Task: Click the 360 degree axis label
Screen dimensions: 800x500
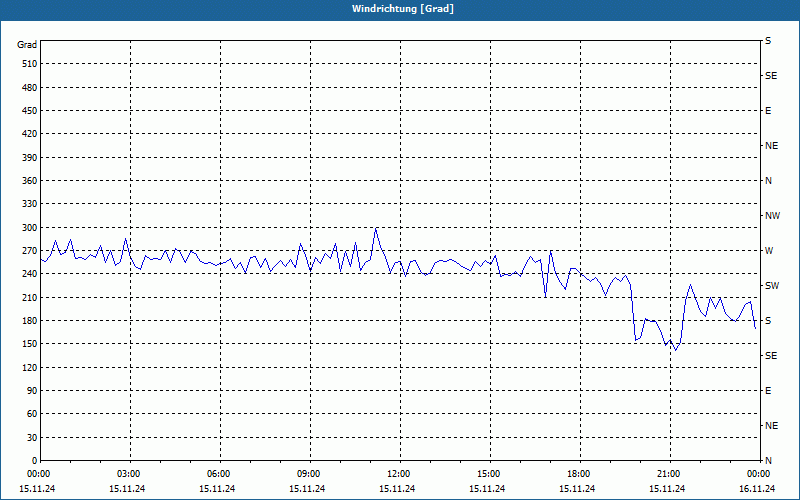Action: [x=30, y=181]
